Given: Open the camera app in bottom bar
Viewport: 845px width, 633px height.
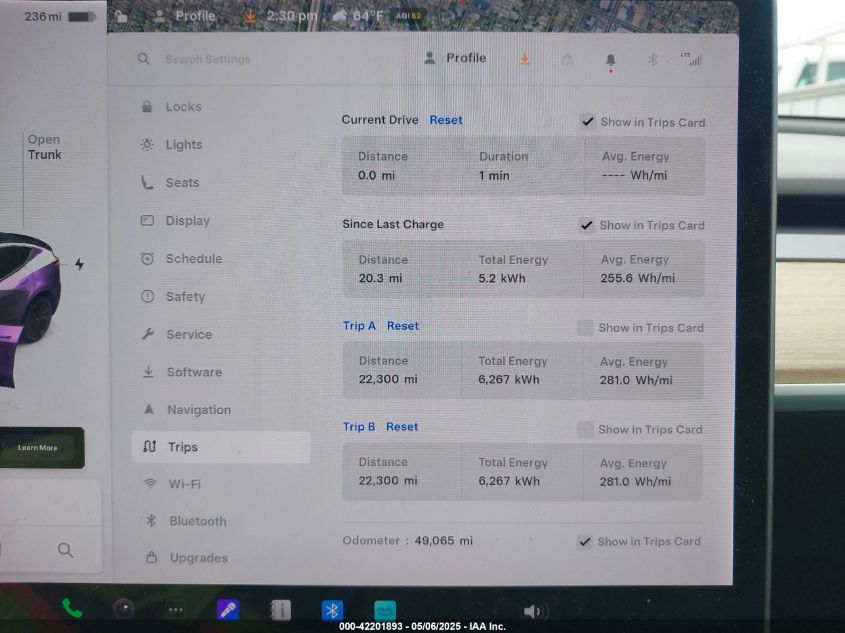Looking at the screenshot, I should [x=124, y=609].
